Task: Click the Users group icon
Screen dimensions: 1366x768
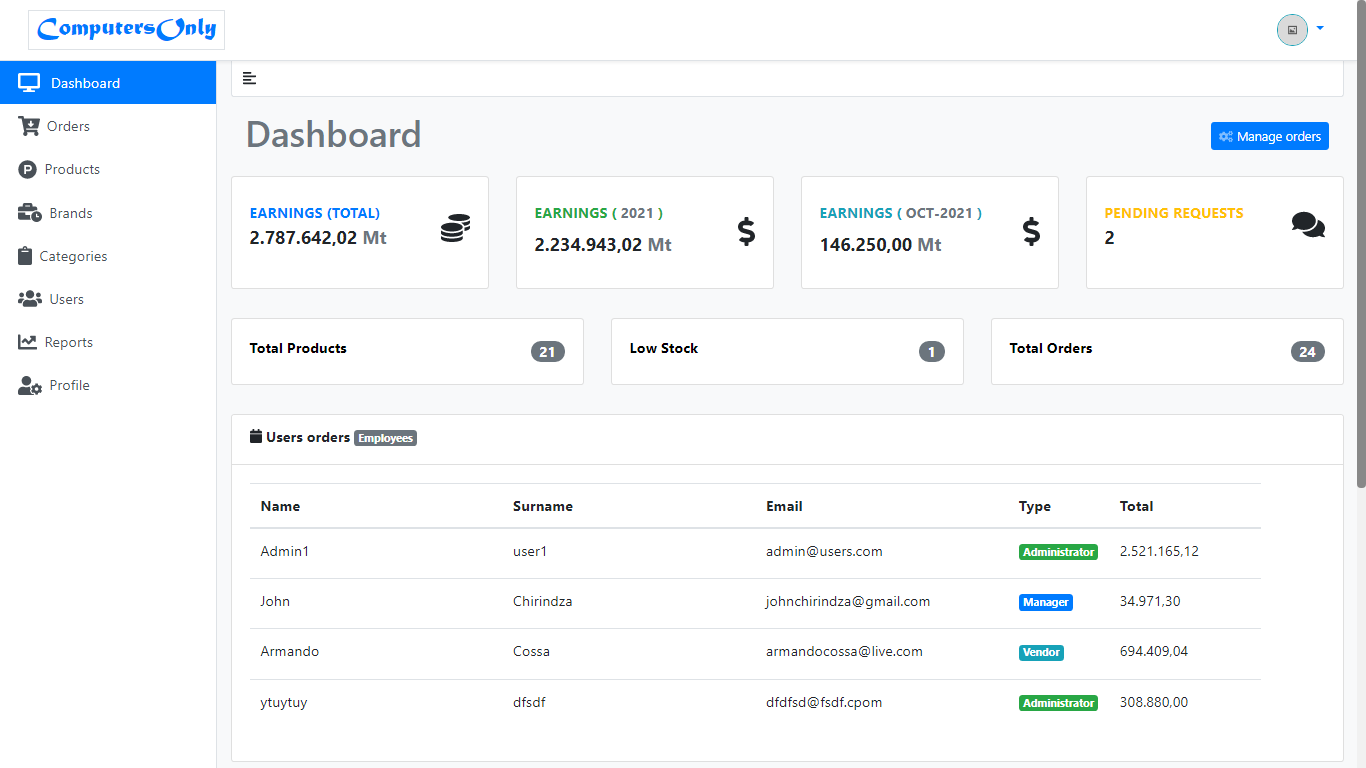Action: [30, 299]
